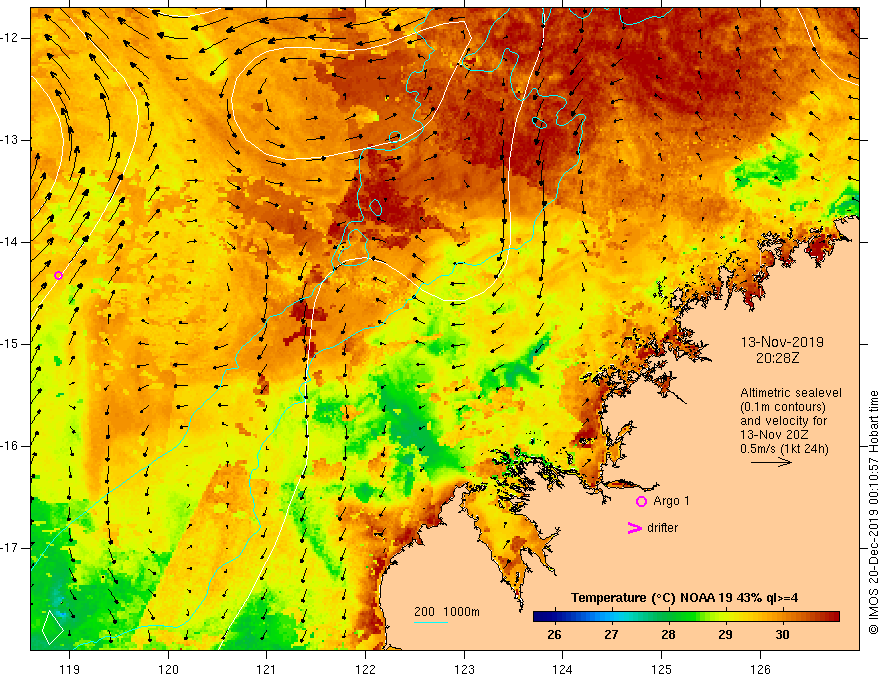
Task: Click the colorbar value 28
Action: tap(668, 635)
